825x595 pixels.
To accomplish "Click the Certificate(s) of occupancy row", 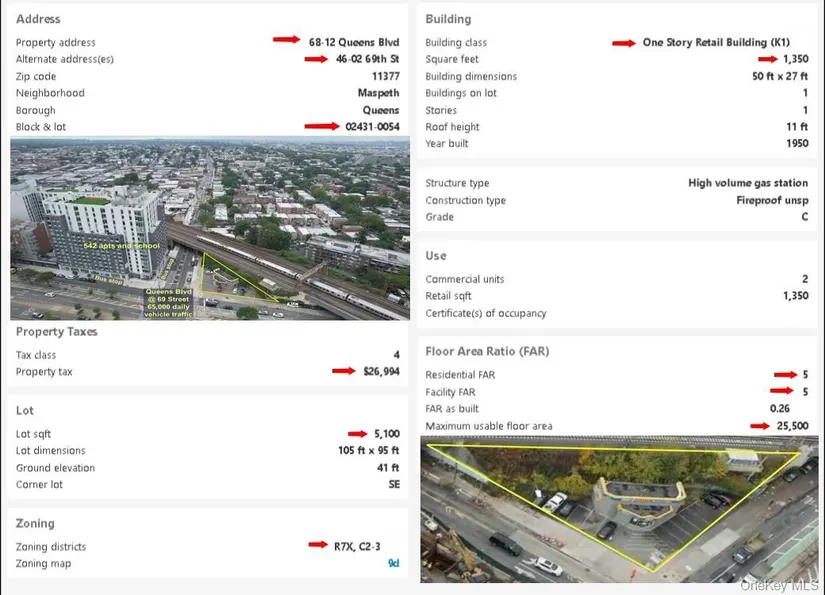I will tap(486, 313).
